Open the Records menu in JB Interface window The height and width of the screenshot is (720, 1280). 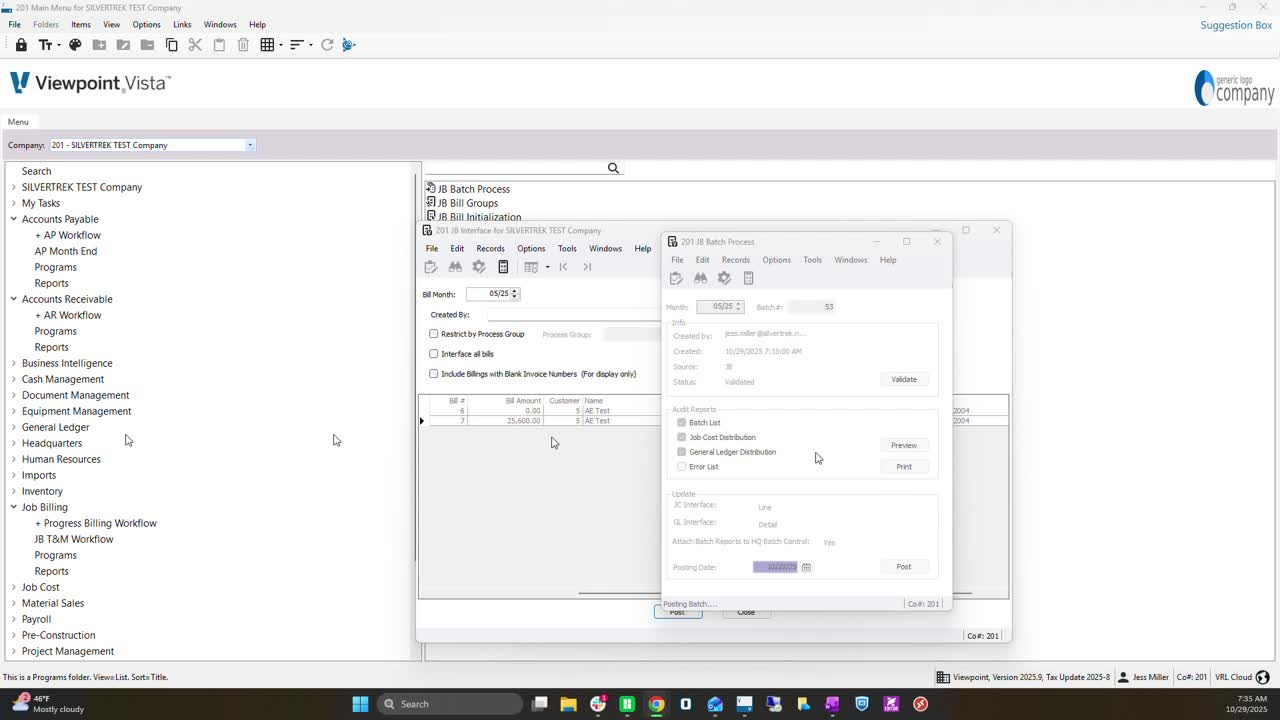point(490,248)
